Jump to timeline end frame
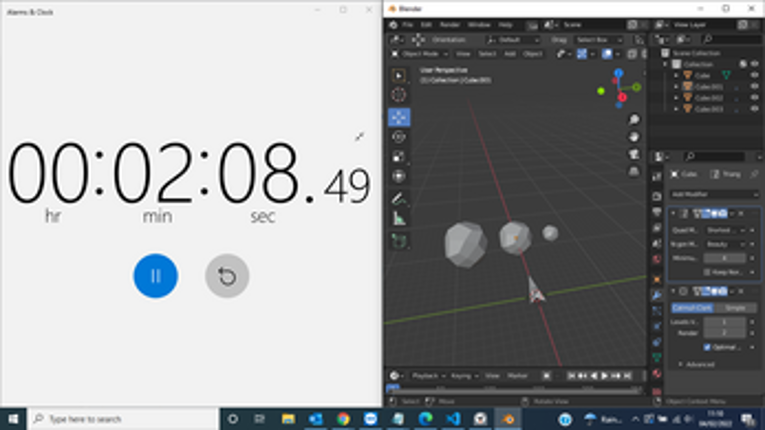765x430 pixels. tap(628, 375)
